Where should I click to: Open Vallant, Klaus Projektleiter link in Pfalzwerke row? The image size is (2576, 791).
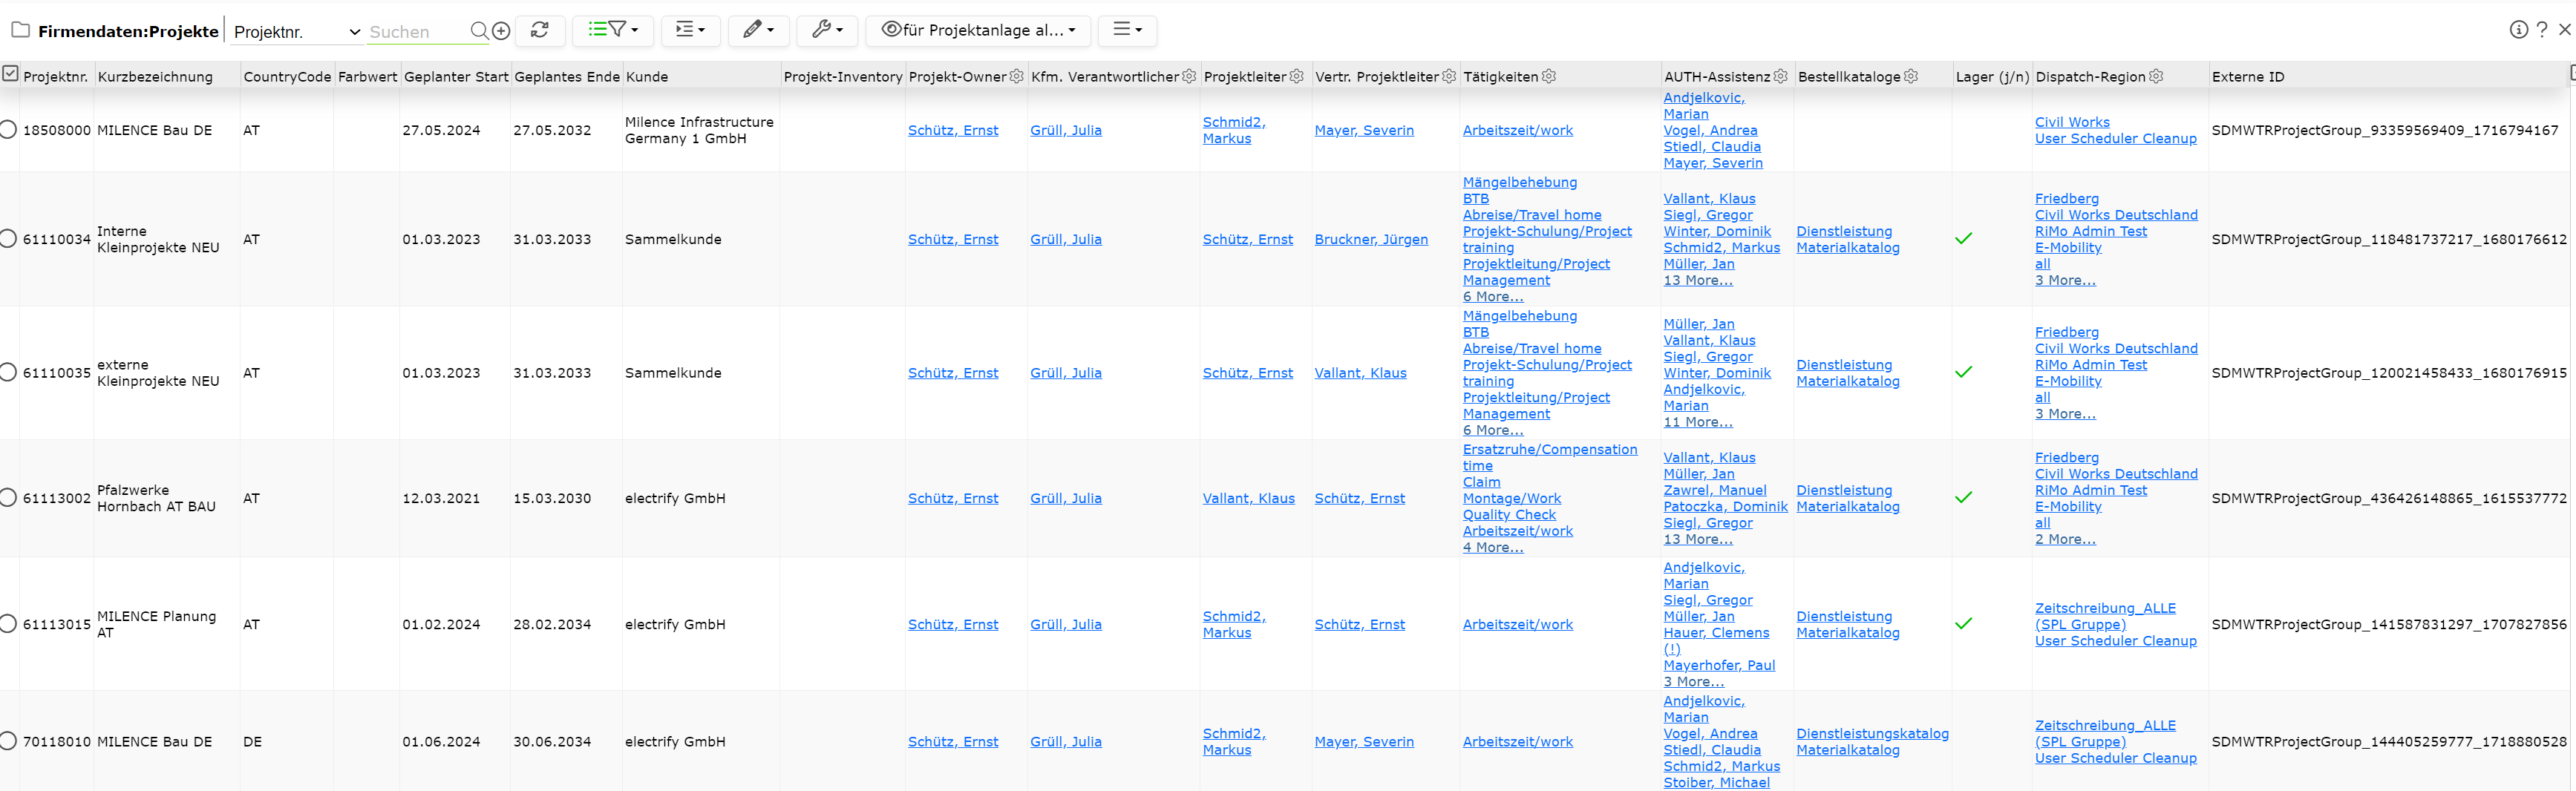click(x=1248, y=499)
